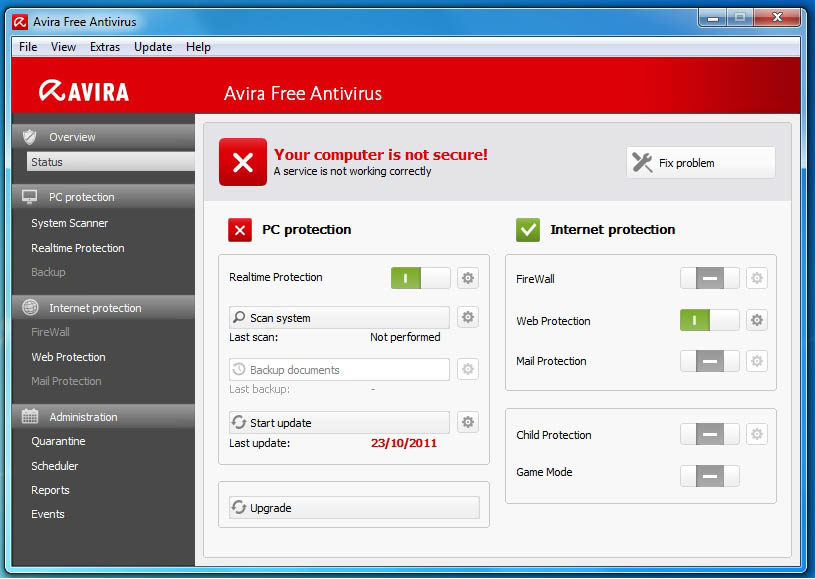Click the Avira logo in the banner

84,92
